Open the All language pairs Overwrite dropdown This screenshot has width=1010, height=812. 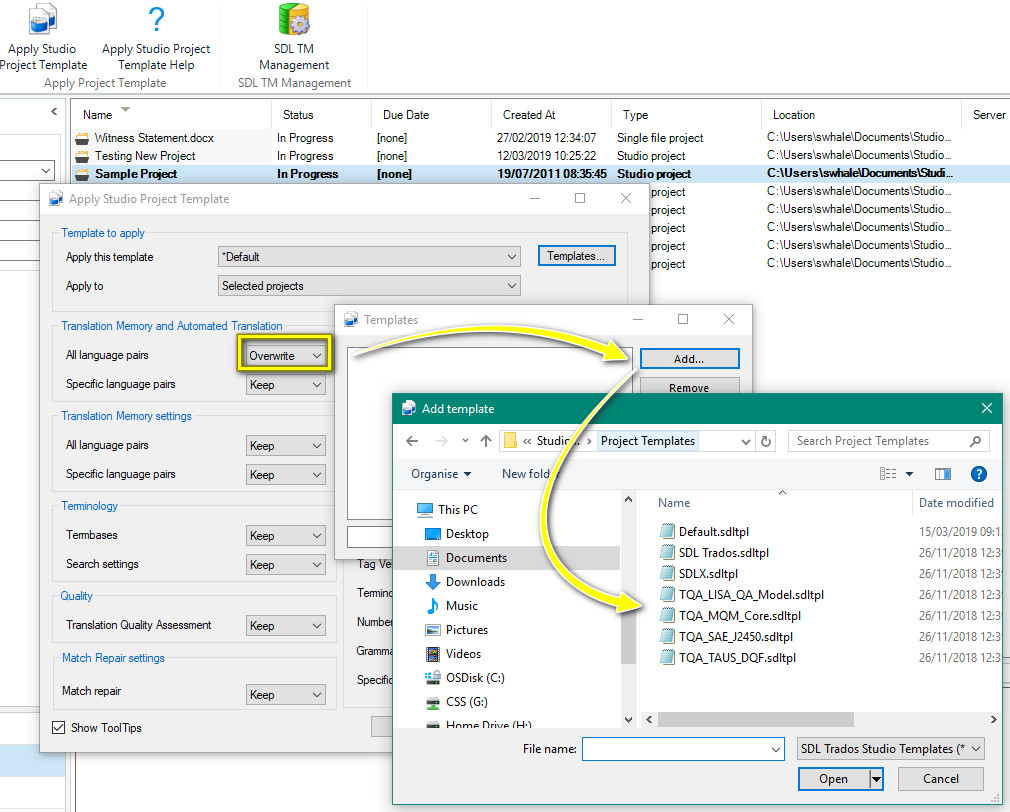pos(286,355)
